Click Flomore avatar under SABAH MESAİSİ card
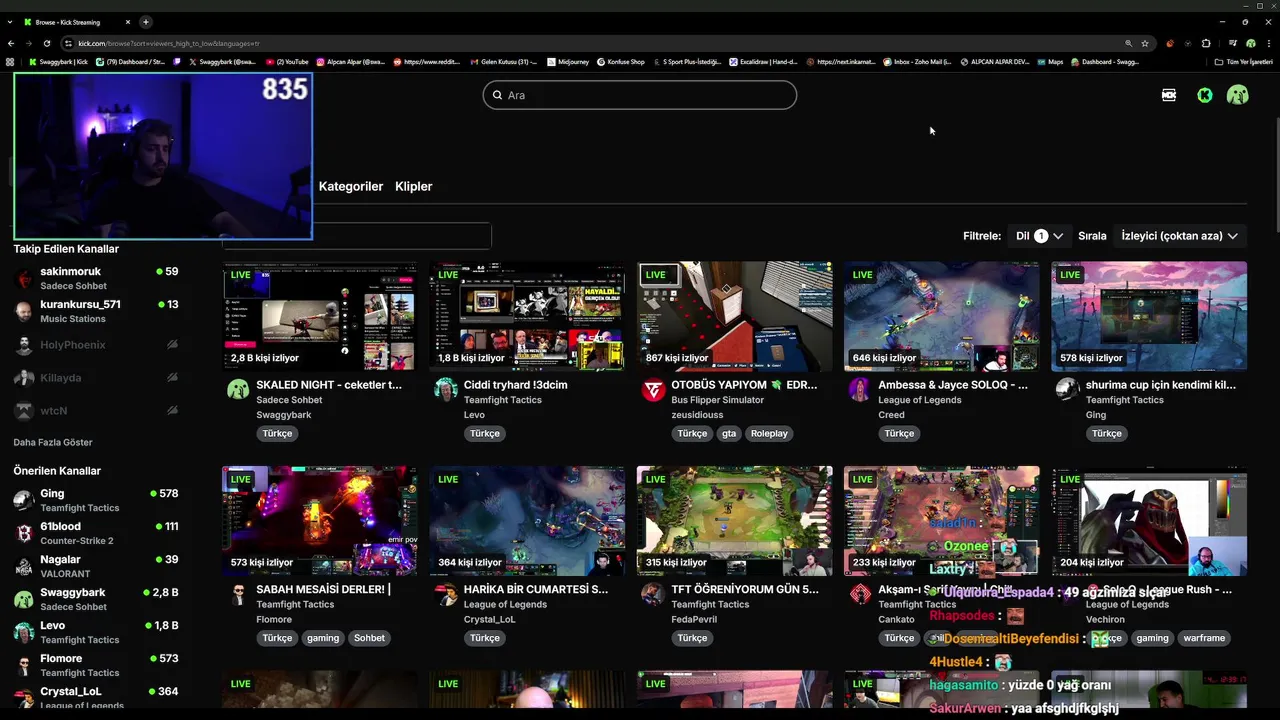1280x720 pixels. tap(238, 595)
